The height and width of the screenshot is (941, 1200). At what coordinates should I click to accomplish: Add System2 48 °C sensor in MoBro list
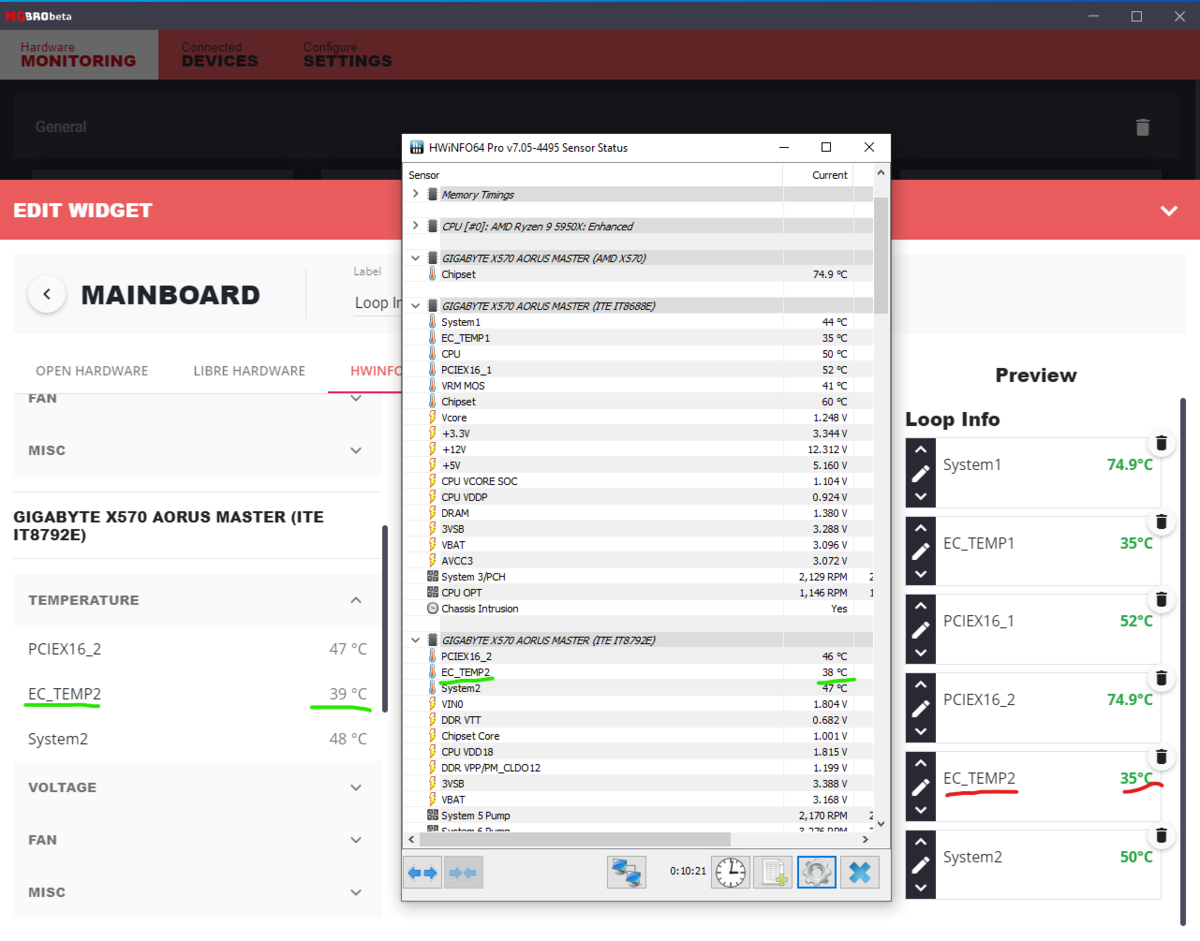coord(197,739)
